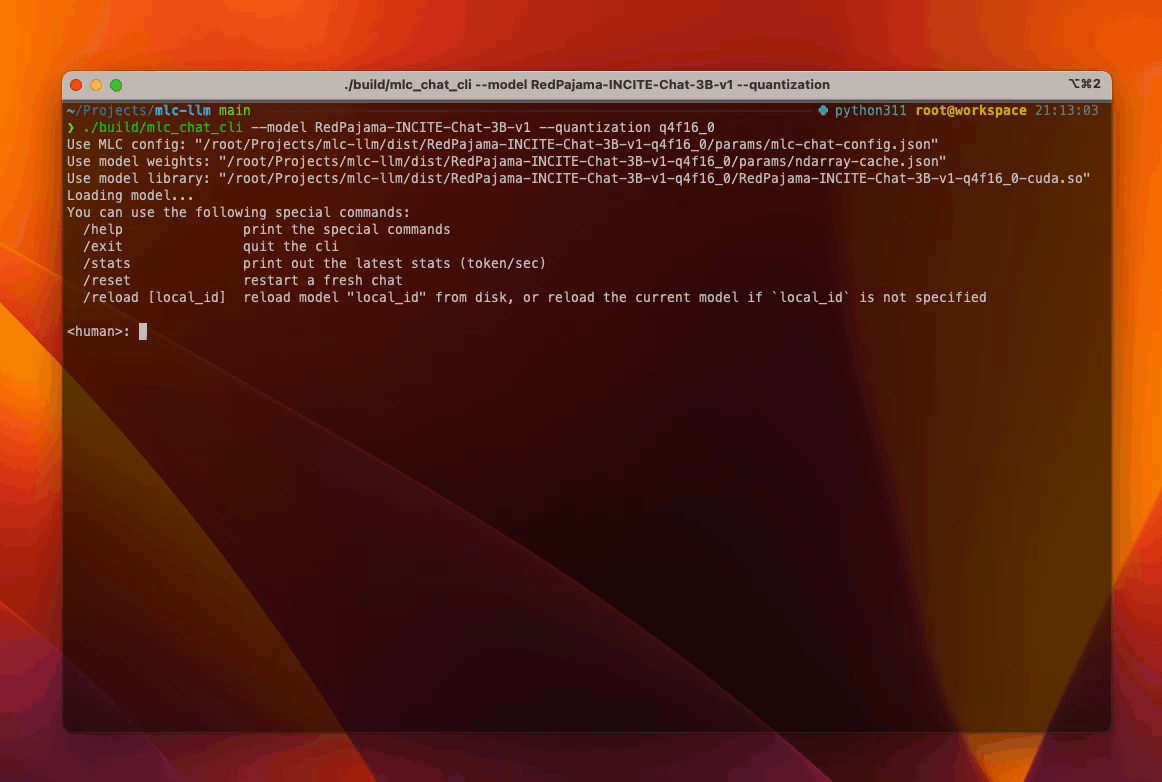This screenshot has width=1162, height=782.
Task: Click the 'Use MLC config' output line
Action: click(x=502, y=145)
